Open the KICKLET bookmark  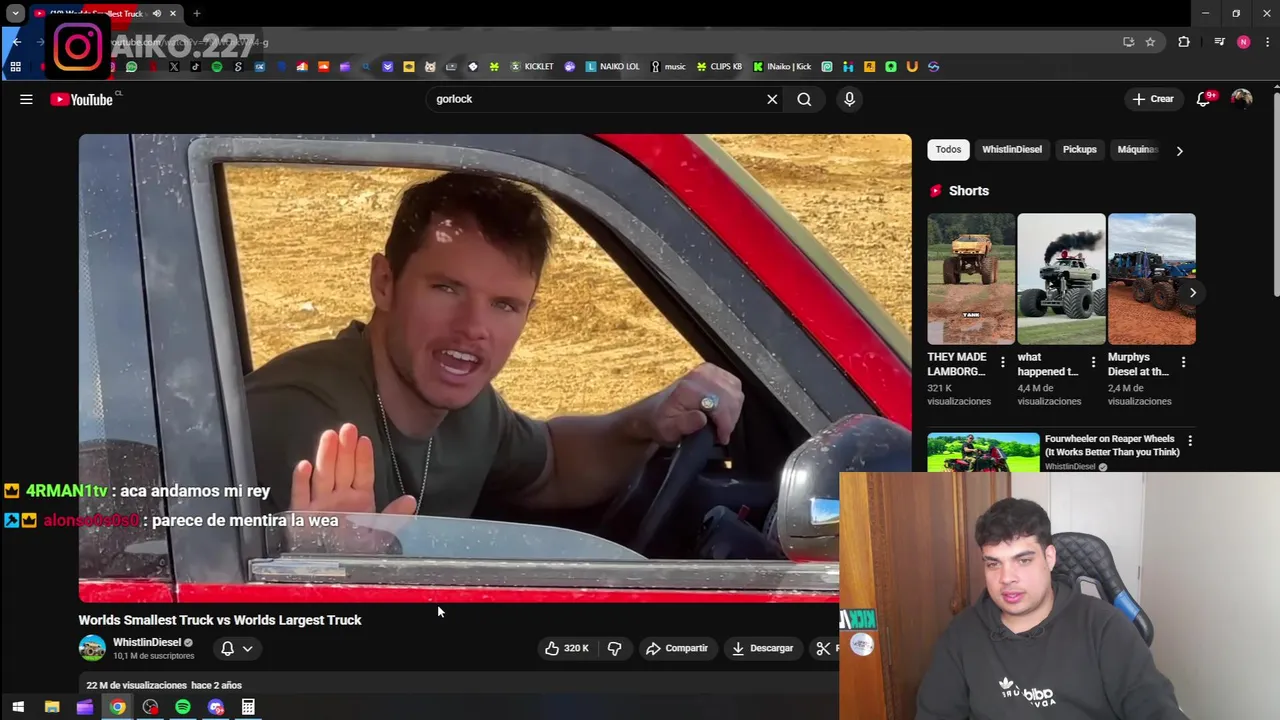point(532,67)
